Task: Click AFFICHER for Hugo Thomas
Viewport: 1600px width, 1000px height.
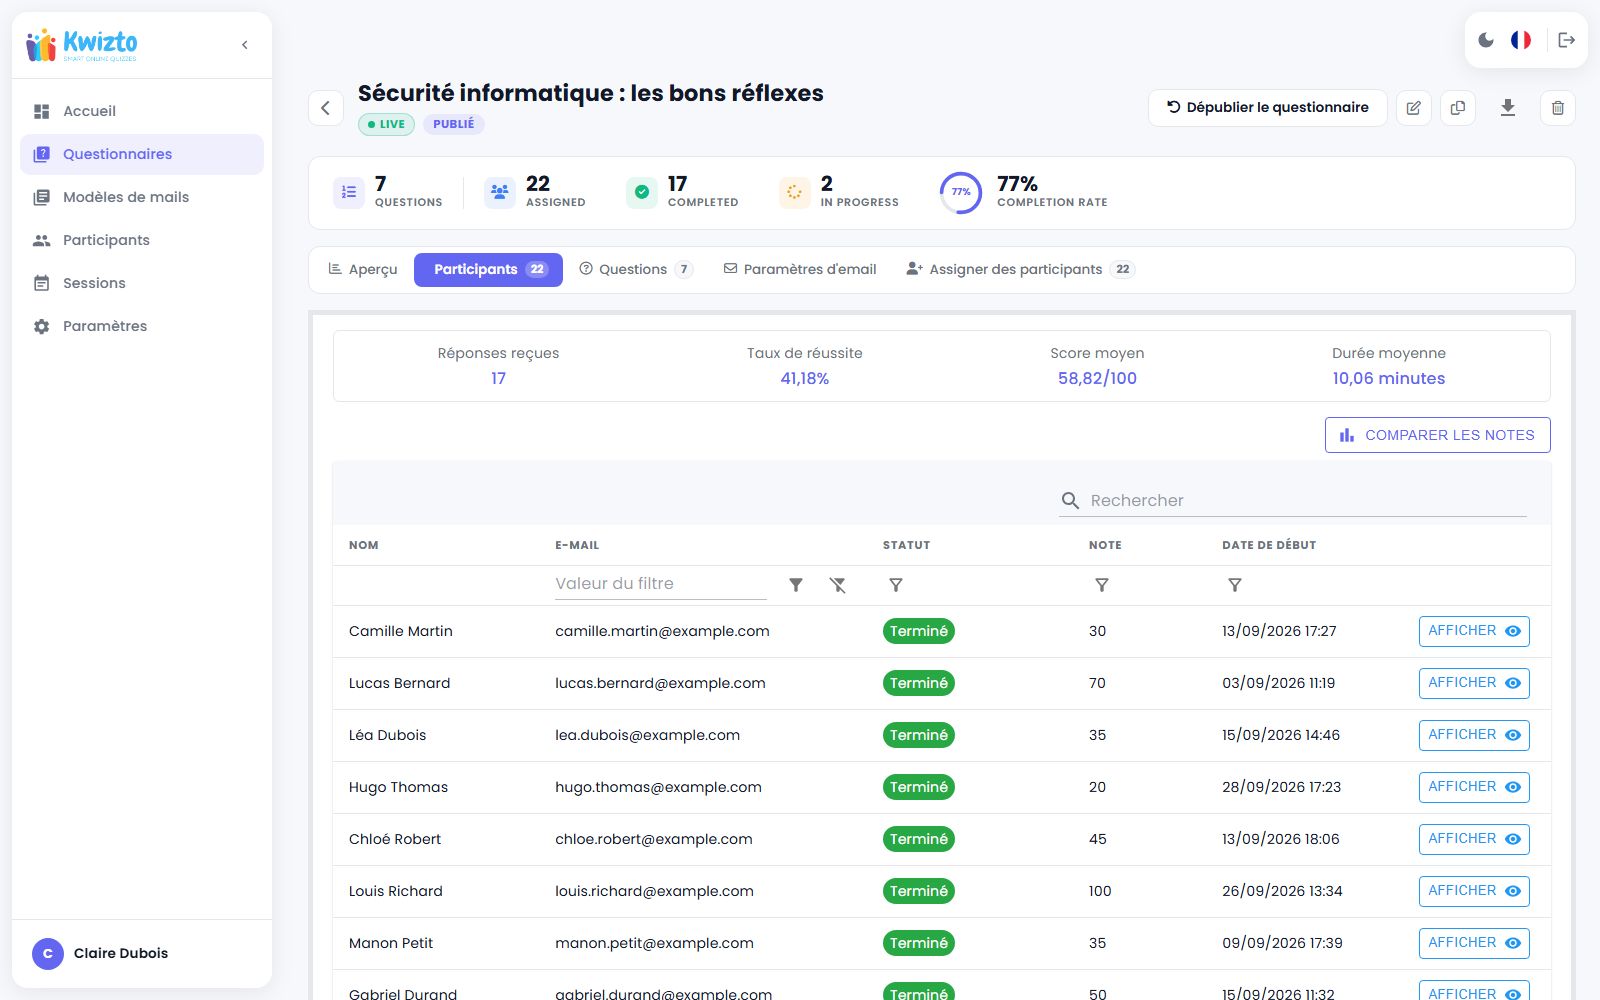Action: point(1474,787)
